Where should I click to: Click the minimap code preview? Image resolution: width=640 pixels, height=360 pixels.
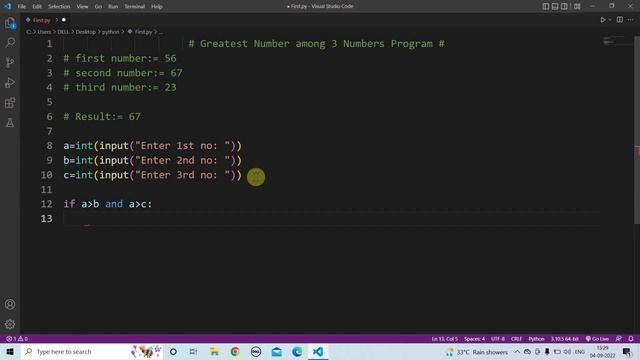613,40
